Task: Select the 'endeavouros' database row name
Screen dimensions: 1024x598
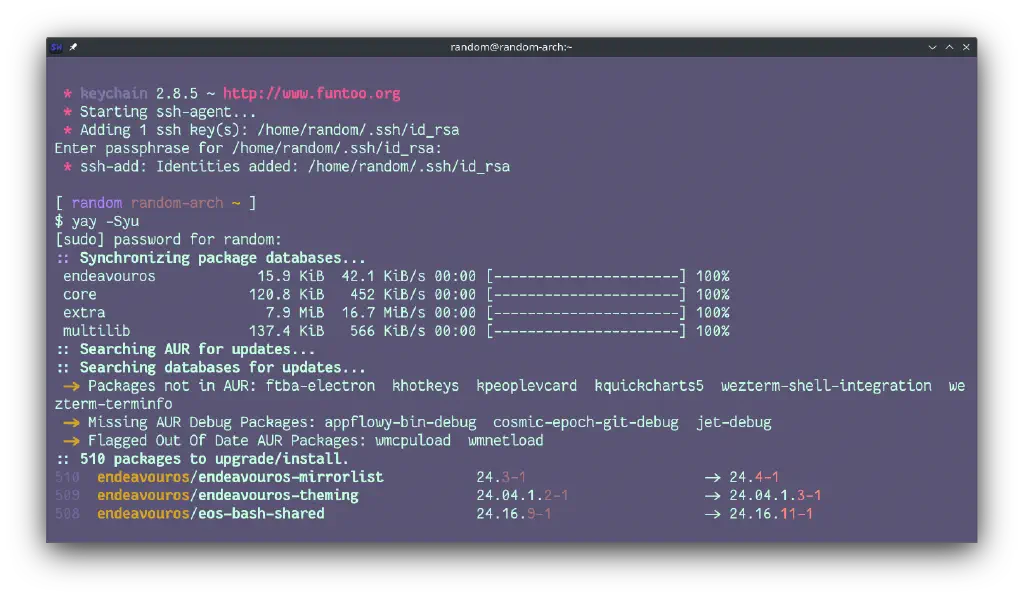Action: tap(109, 276)
